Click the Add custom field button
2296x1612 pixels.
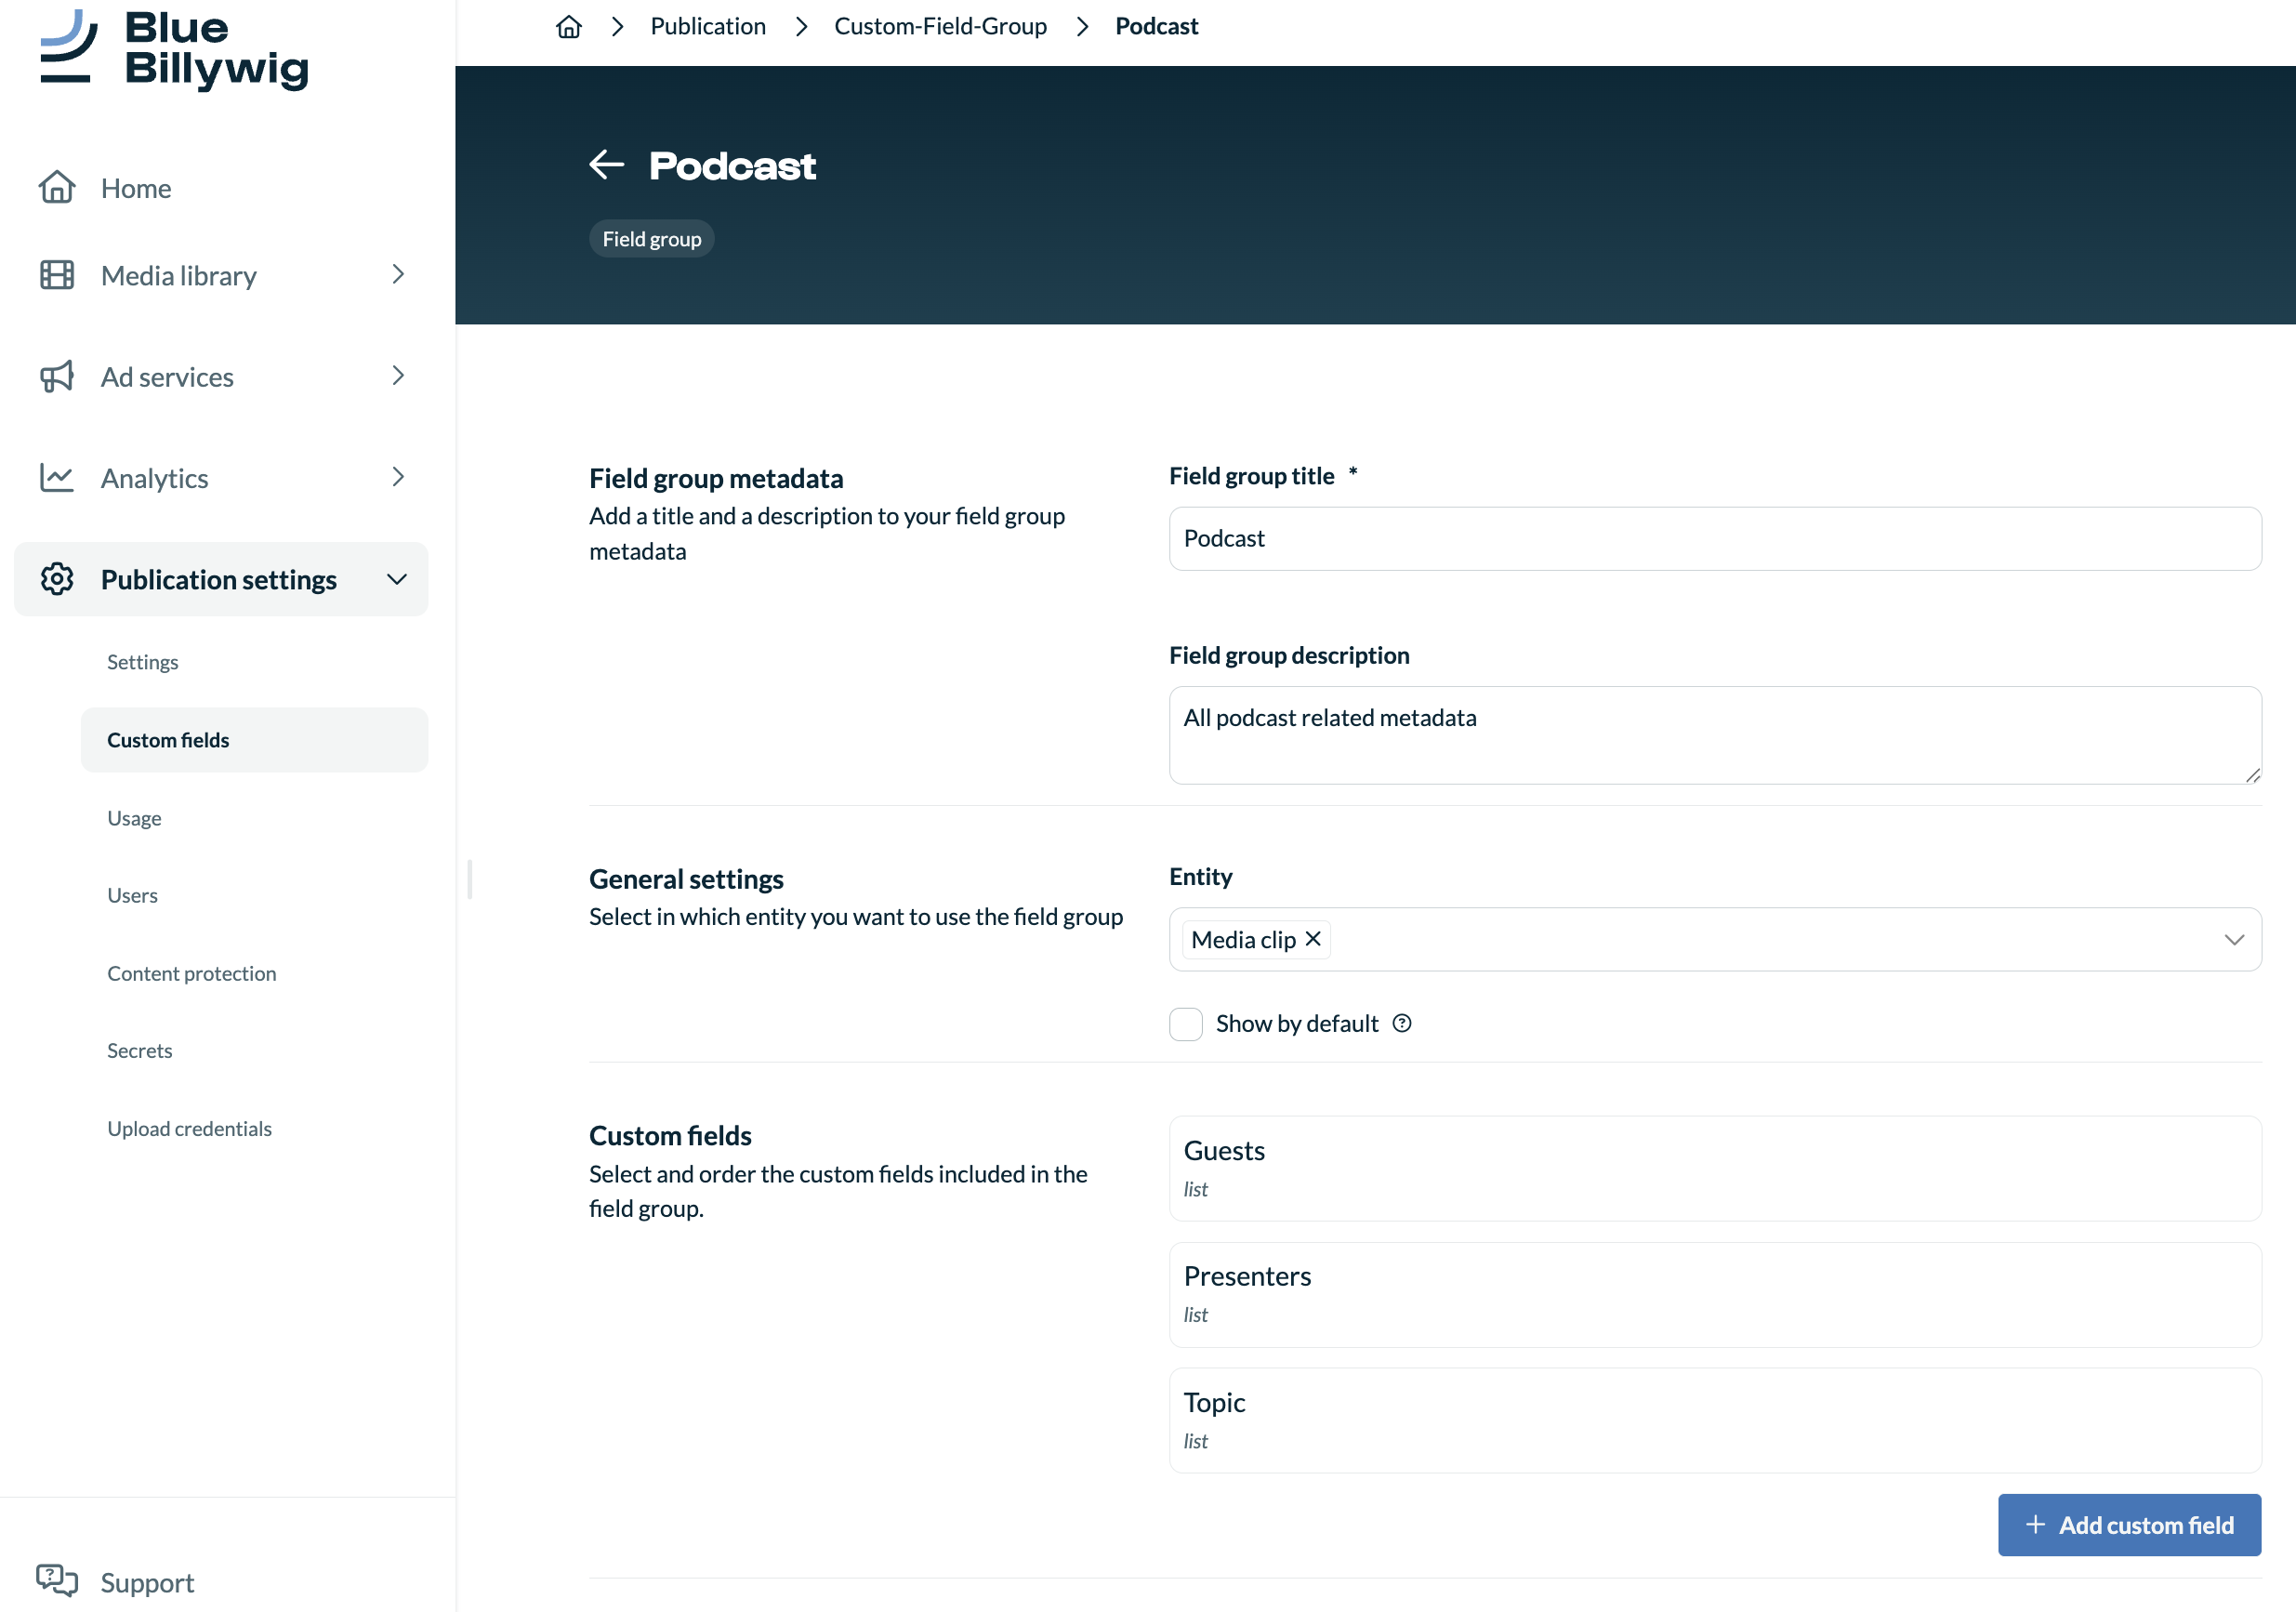(2129, 1524)
